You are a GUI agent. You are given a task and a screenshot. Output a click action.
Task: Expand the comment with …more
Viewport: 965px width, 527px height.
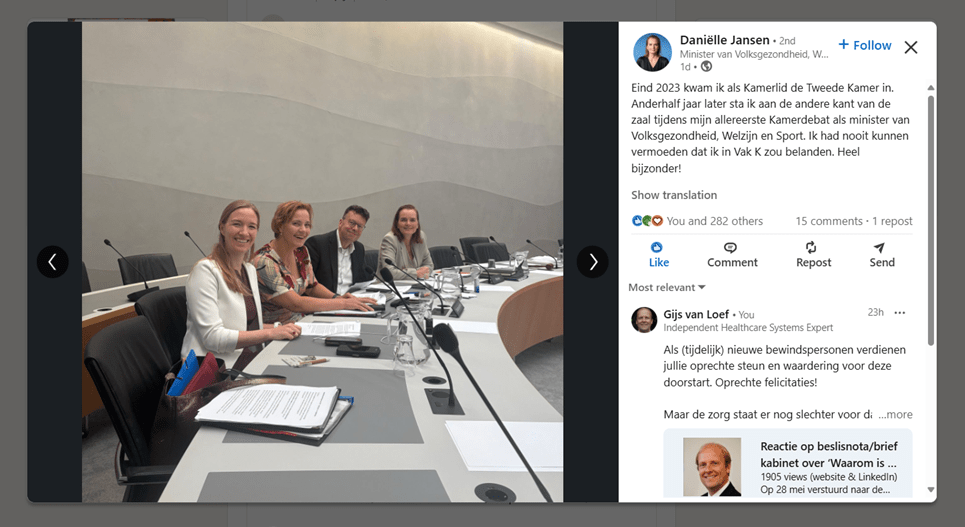point(895,414)
